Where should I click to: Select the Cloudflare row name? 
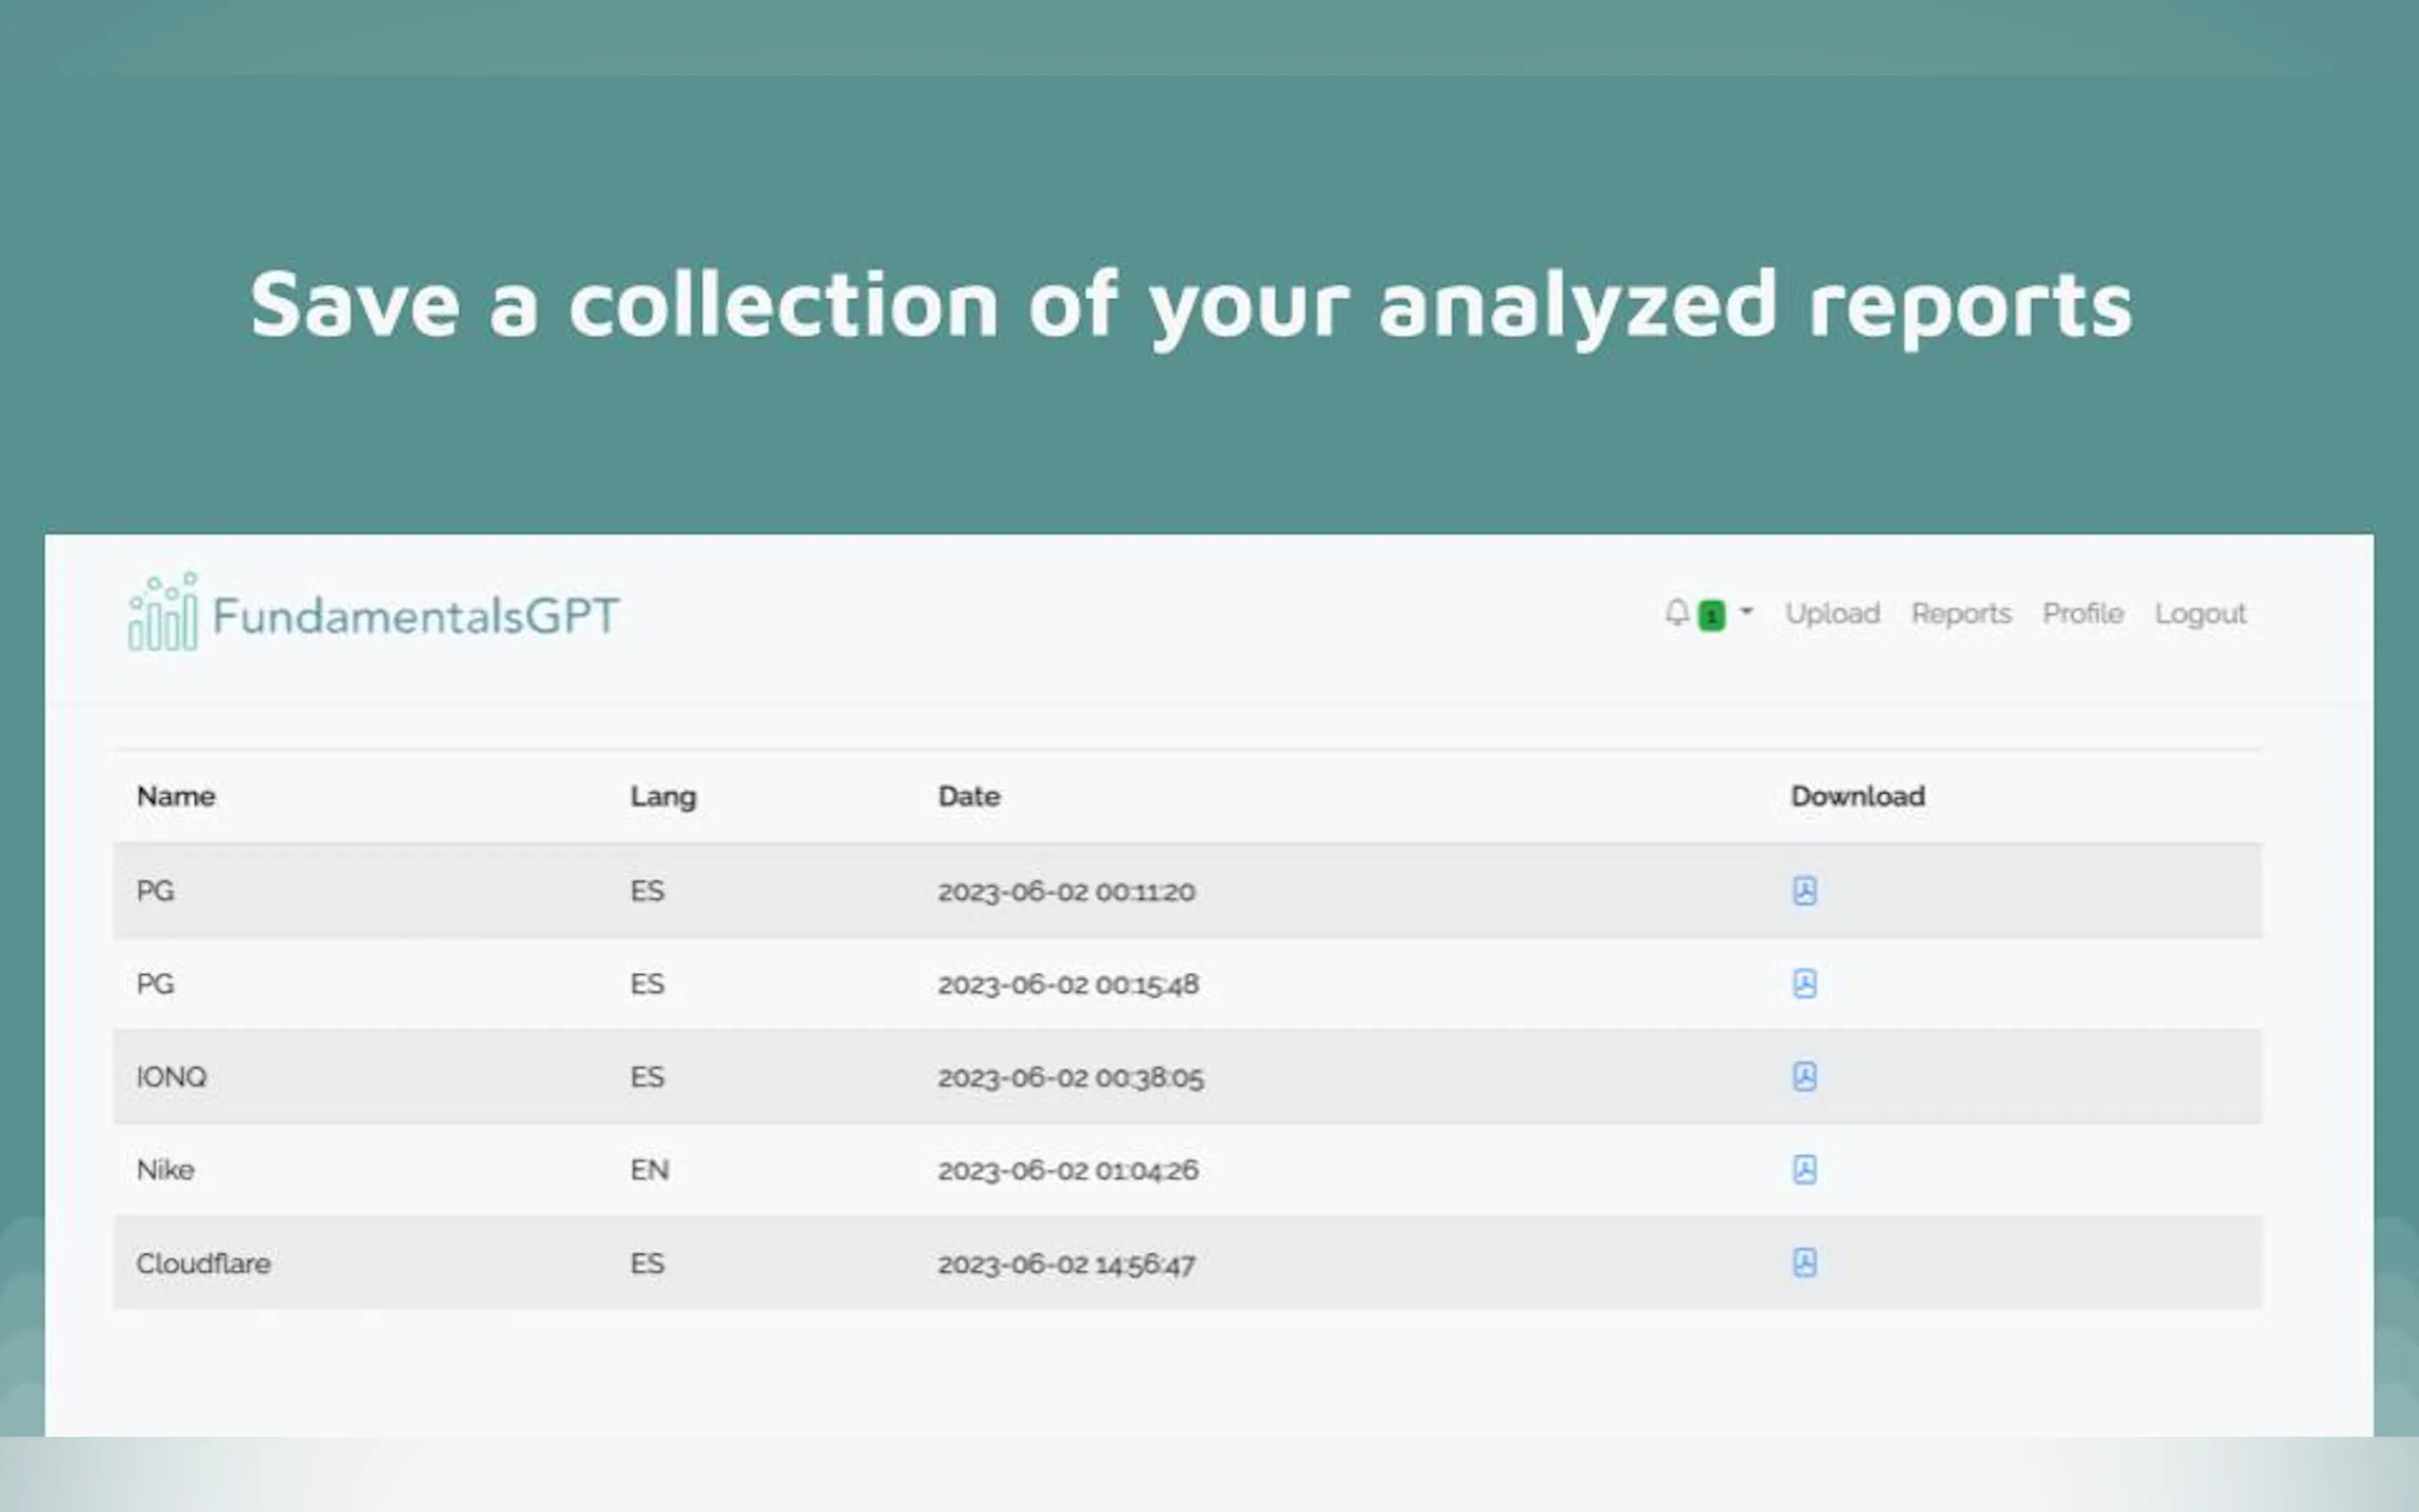click(x=203, y=1263)
